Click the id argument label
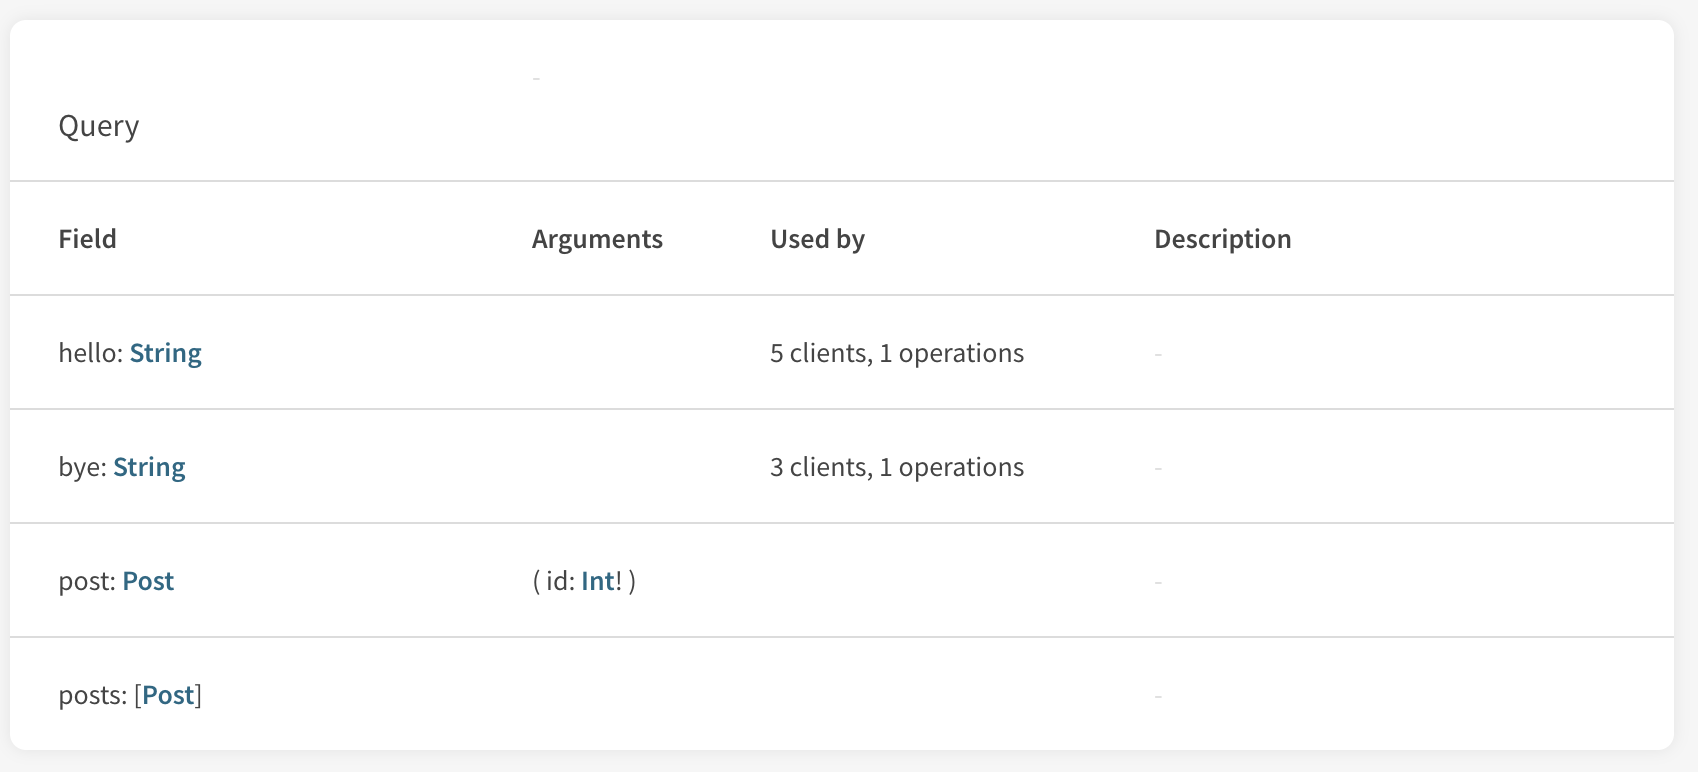Image resolution: width=1698 pixels, height=772 pixels. 558,580
